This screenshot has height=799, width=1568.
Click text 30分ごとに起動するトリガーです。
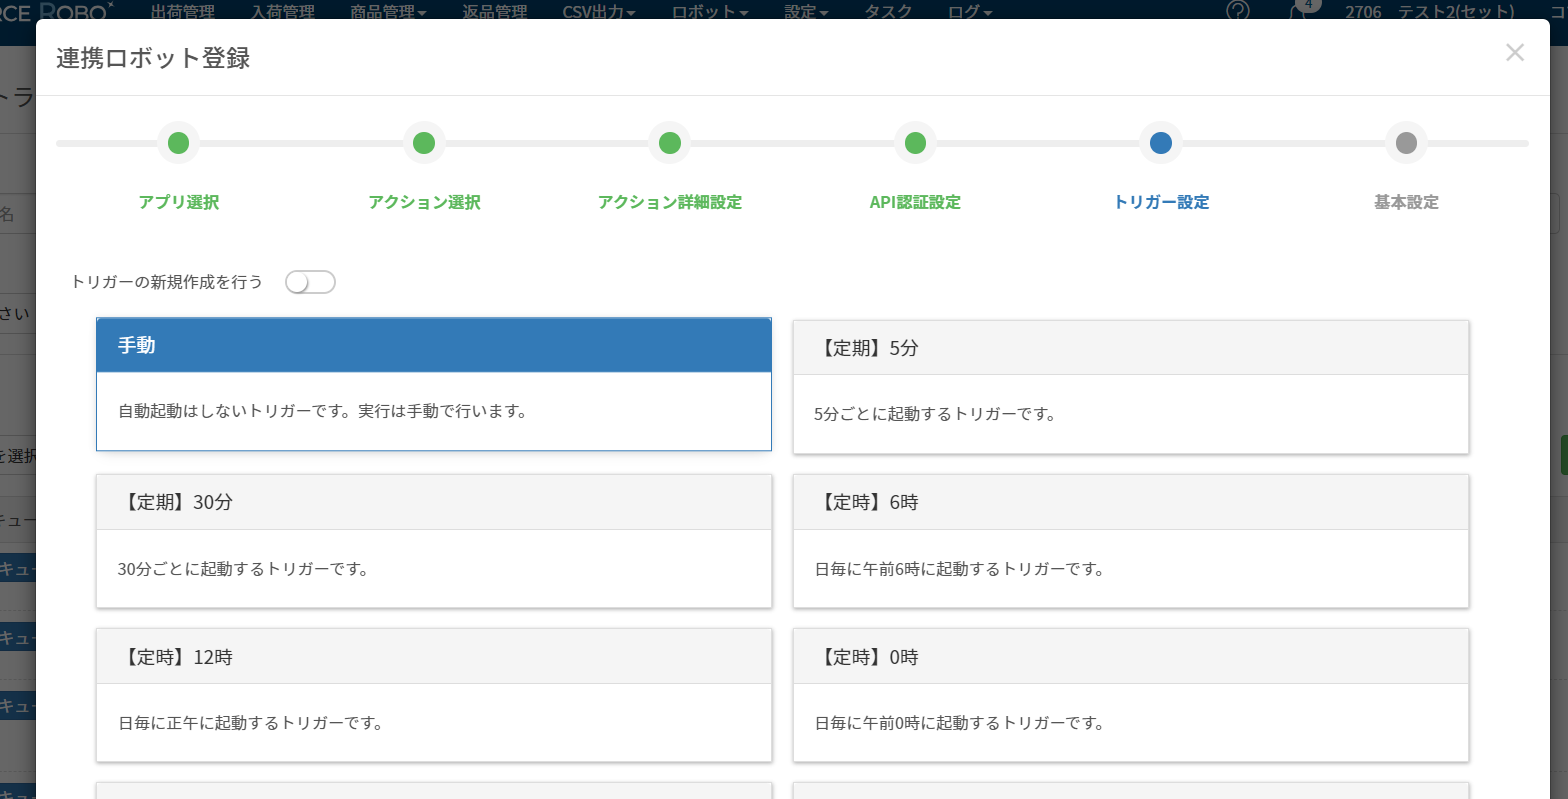(x=243, y=570)
